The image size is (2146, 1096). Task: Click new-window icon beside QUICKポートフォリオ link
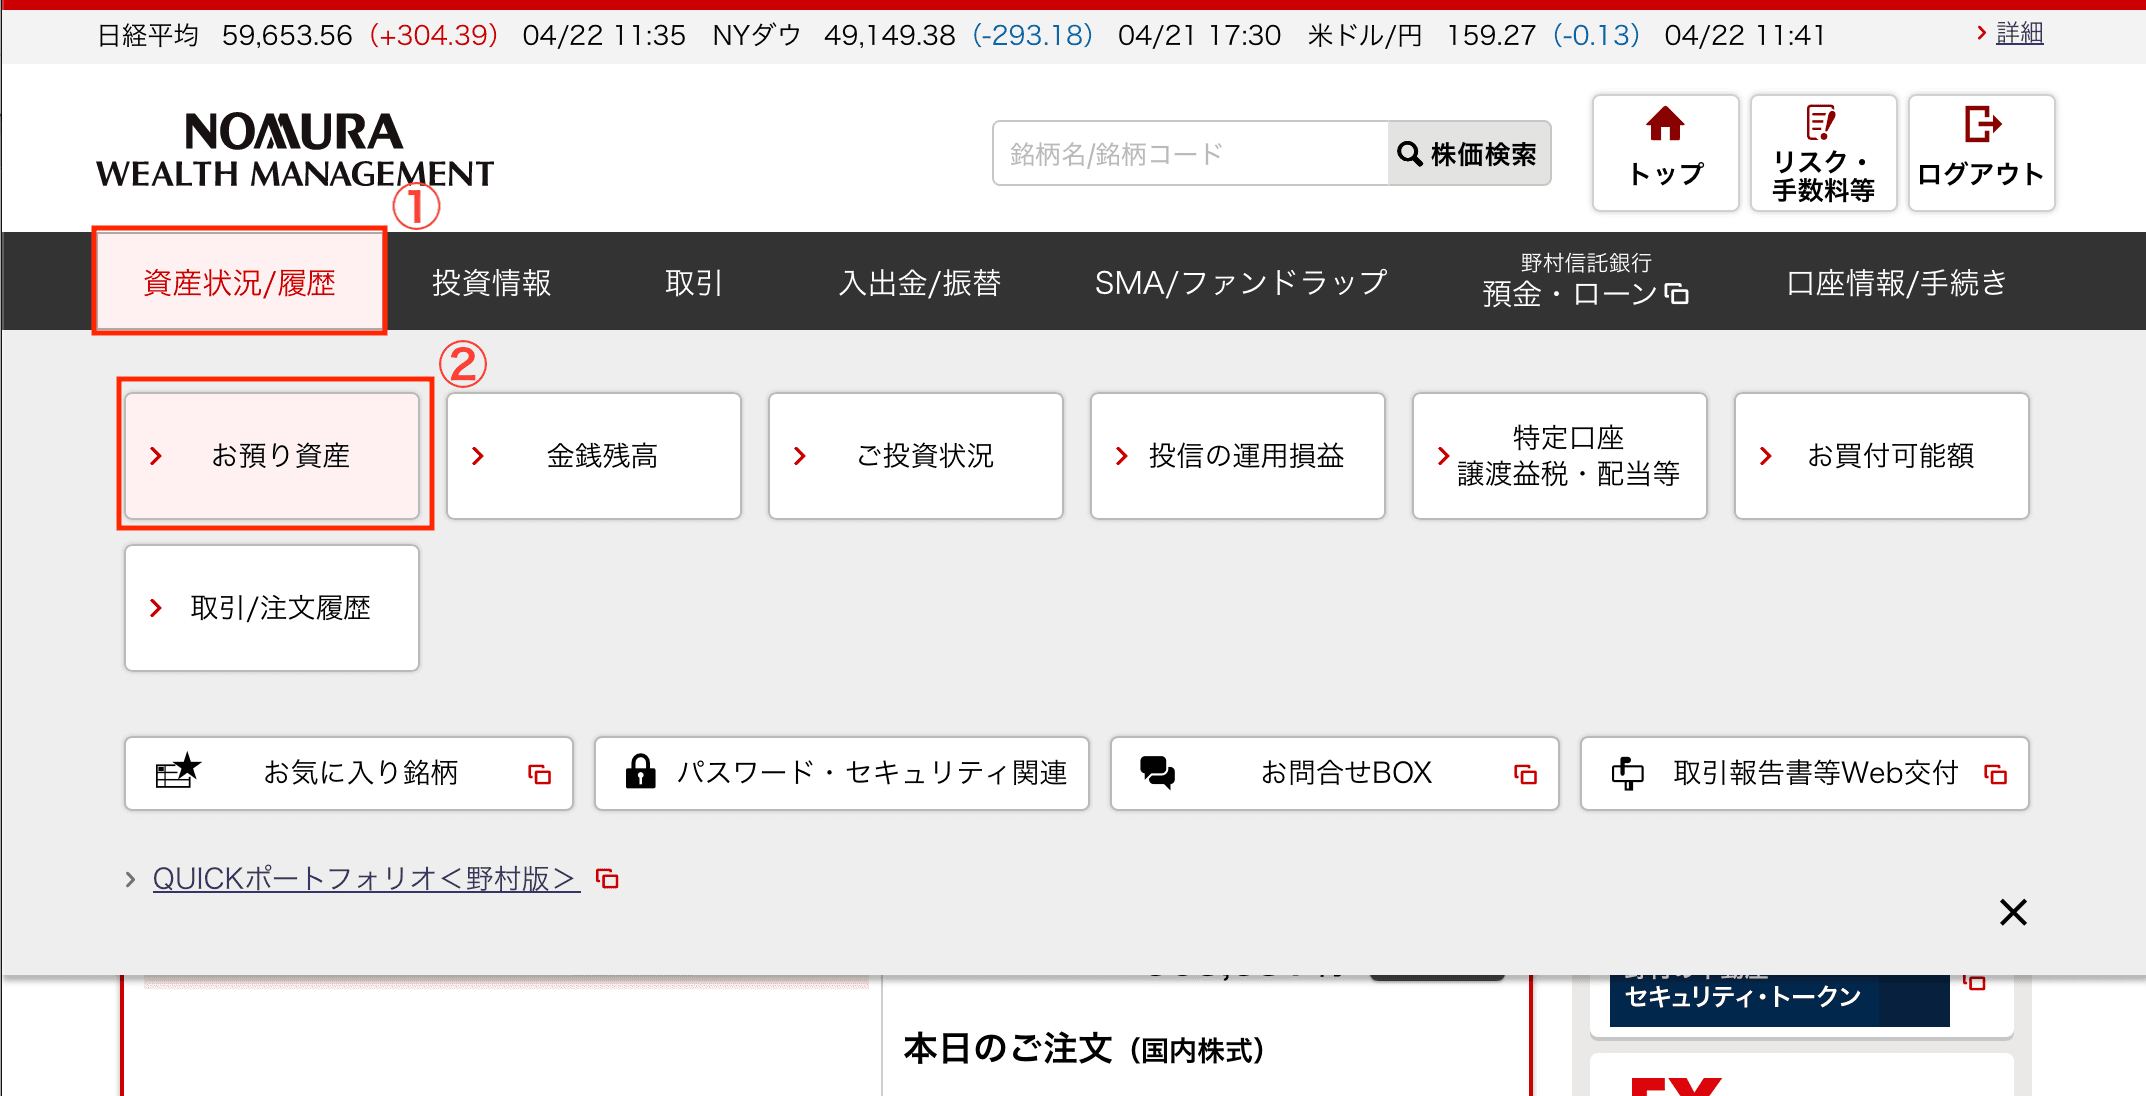tap(607, 879)
